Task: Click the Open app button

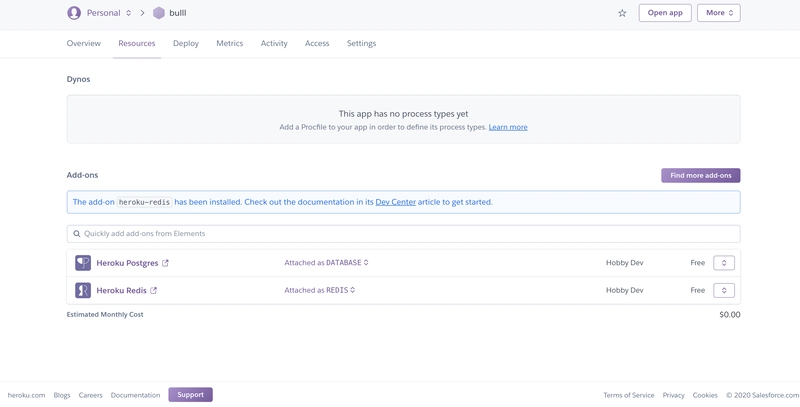Action: 665,13
